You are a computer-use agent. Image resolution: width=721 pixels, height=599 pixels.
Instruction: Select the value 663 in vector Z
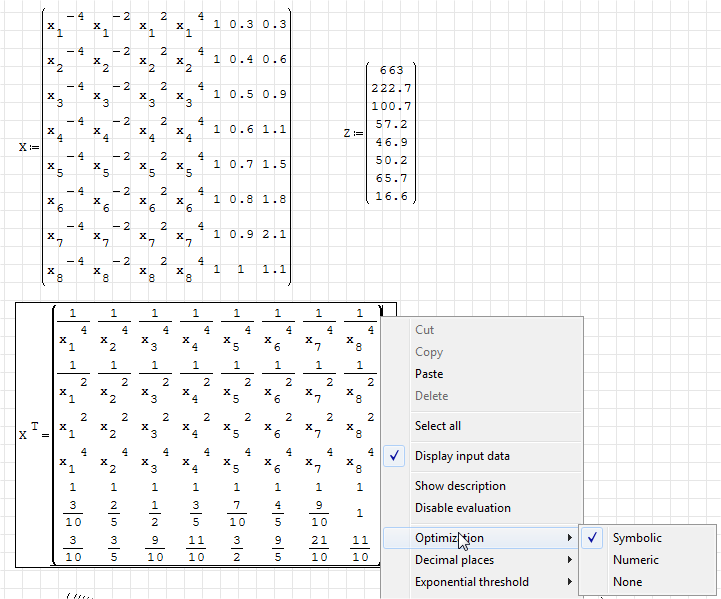[x=391, y=71]
